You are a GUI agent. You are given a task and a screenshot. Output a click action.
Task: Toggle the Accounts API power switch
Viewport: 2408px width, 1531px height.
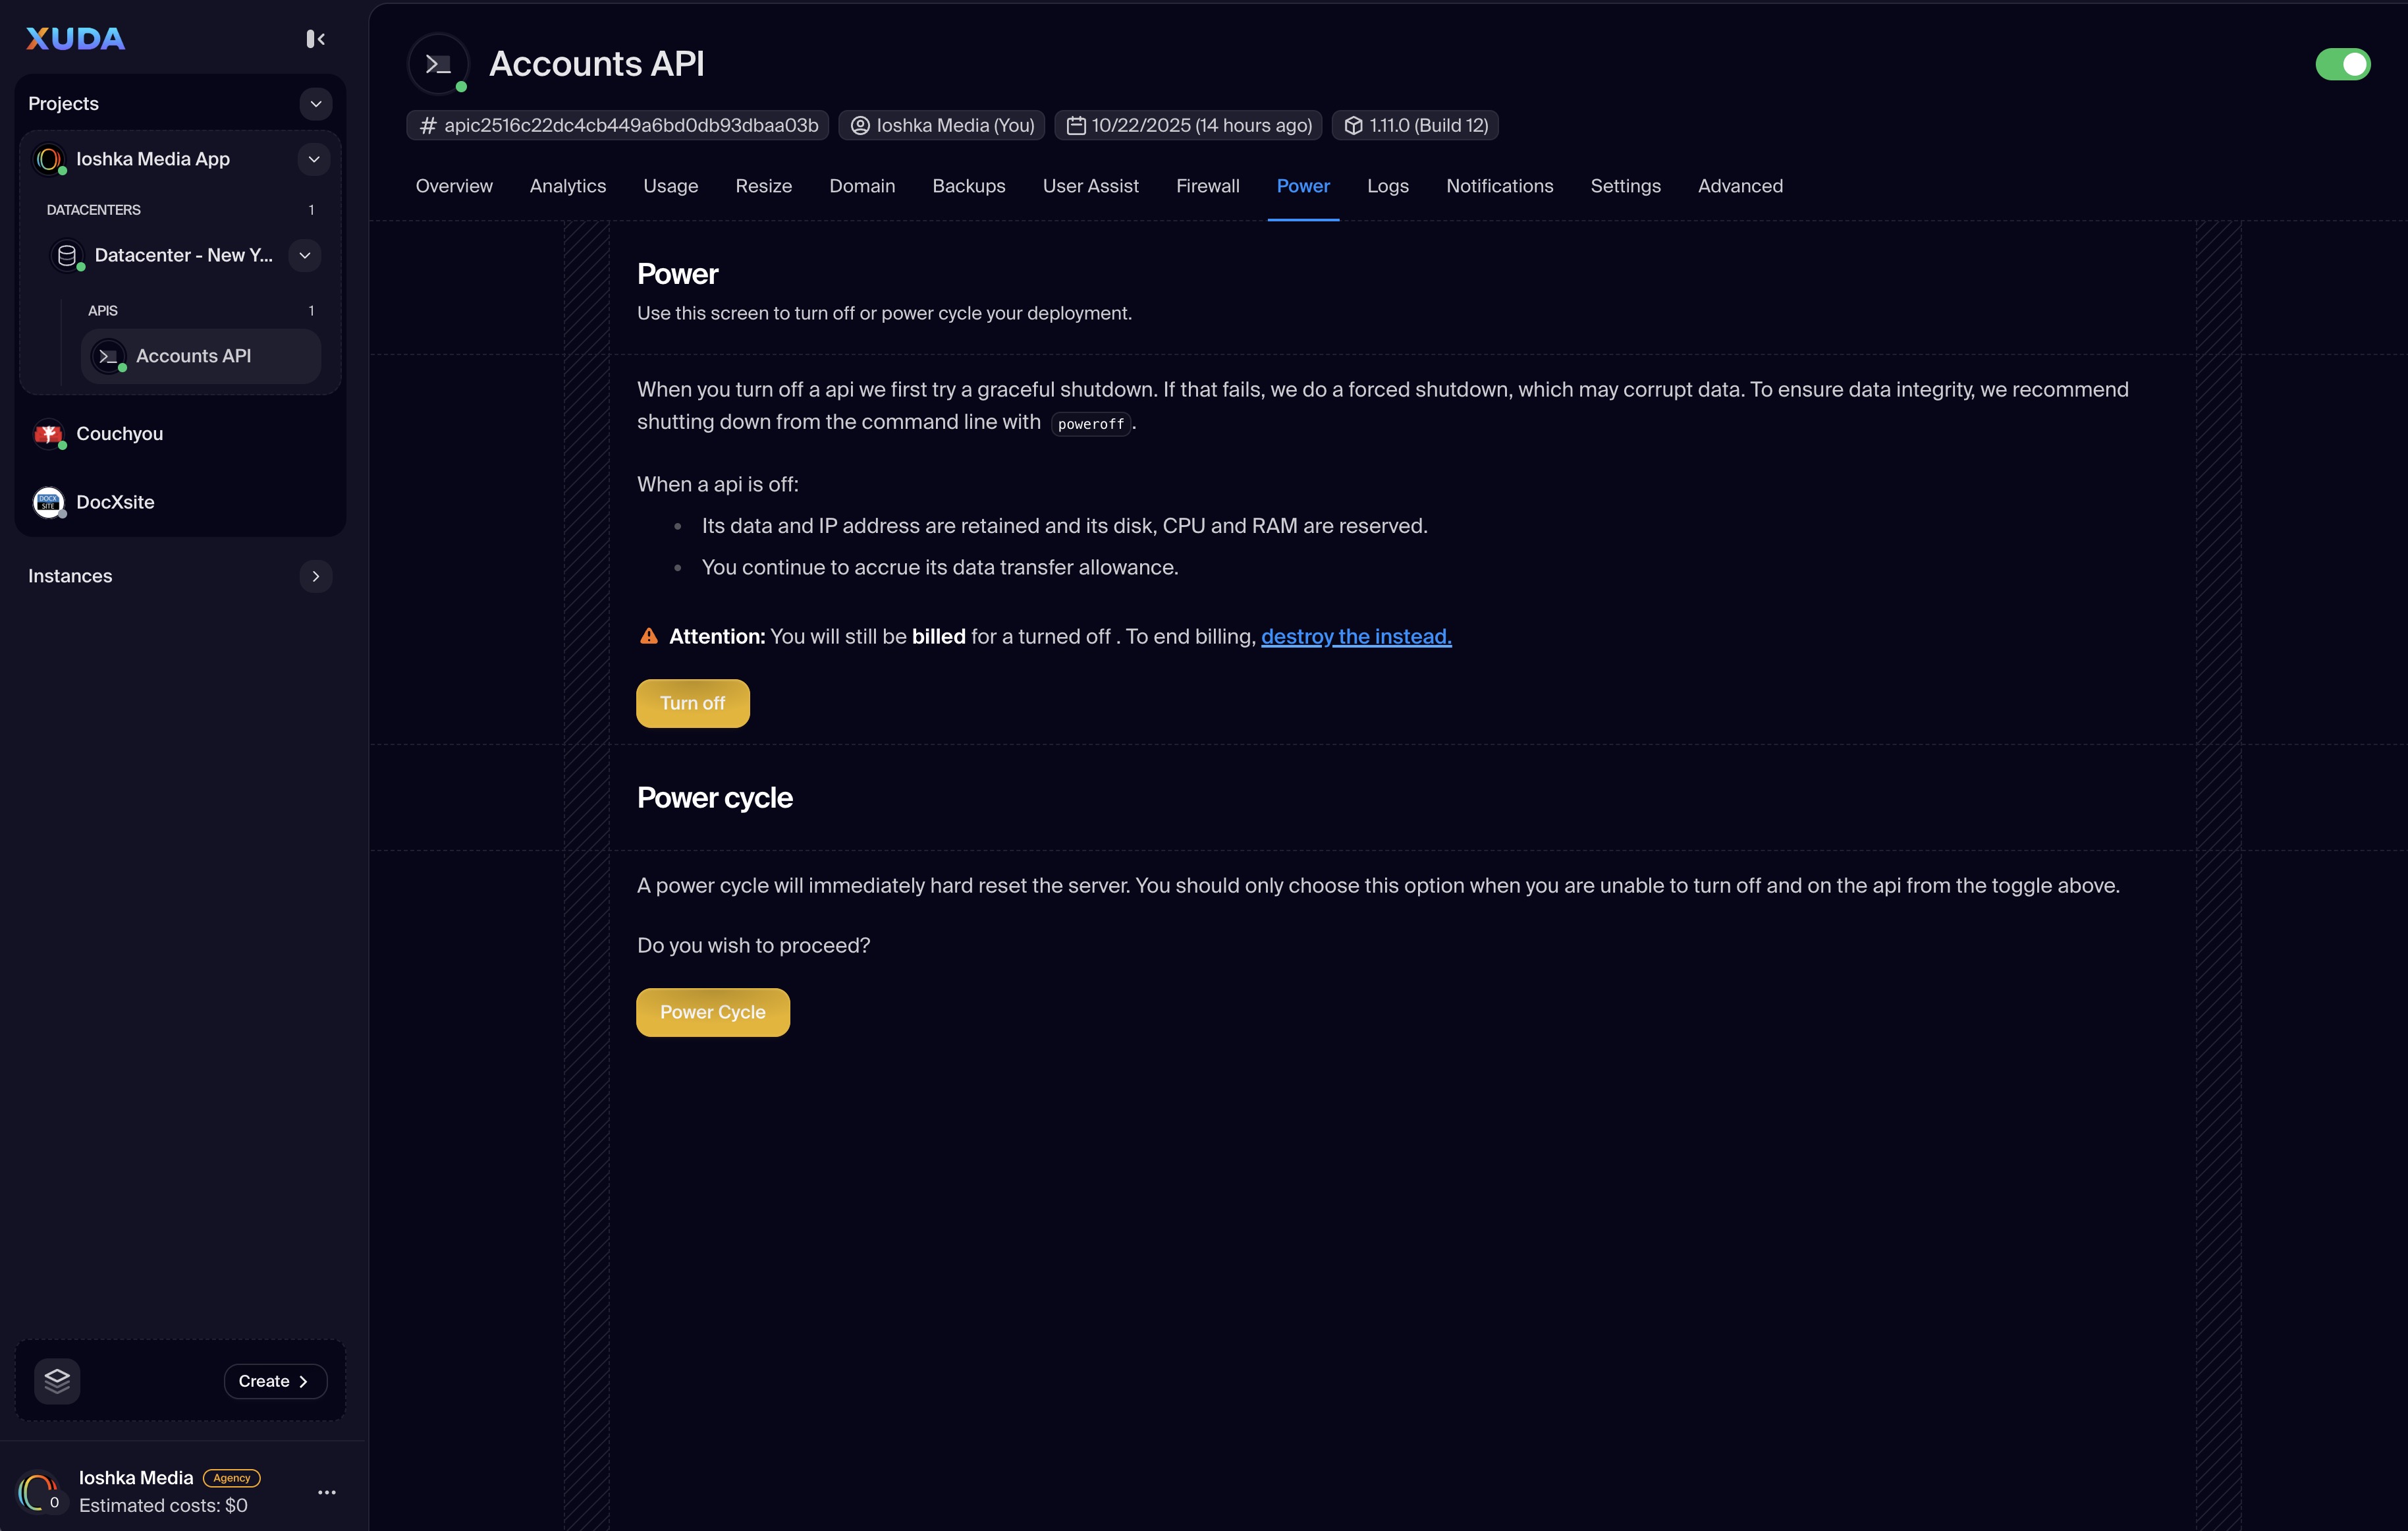click(x=2342, y=64)
